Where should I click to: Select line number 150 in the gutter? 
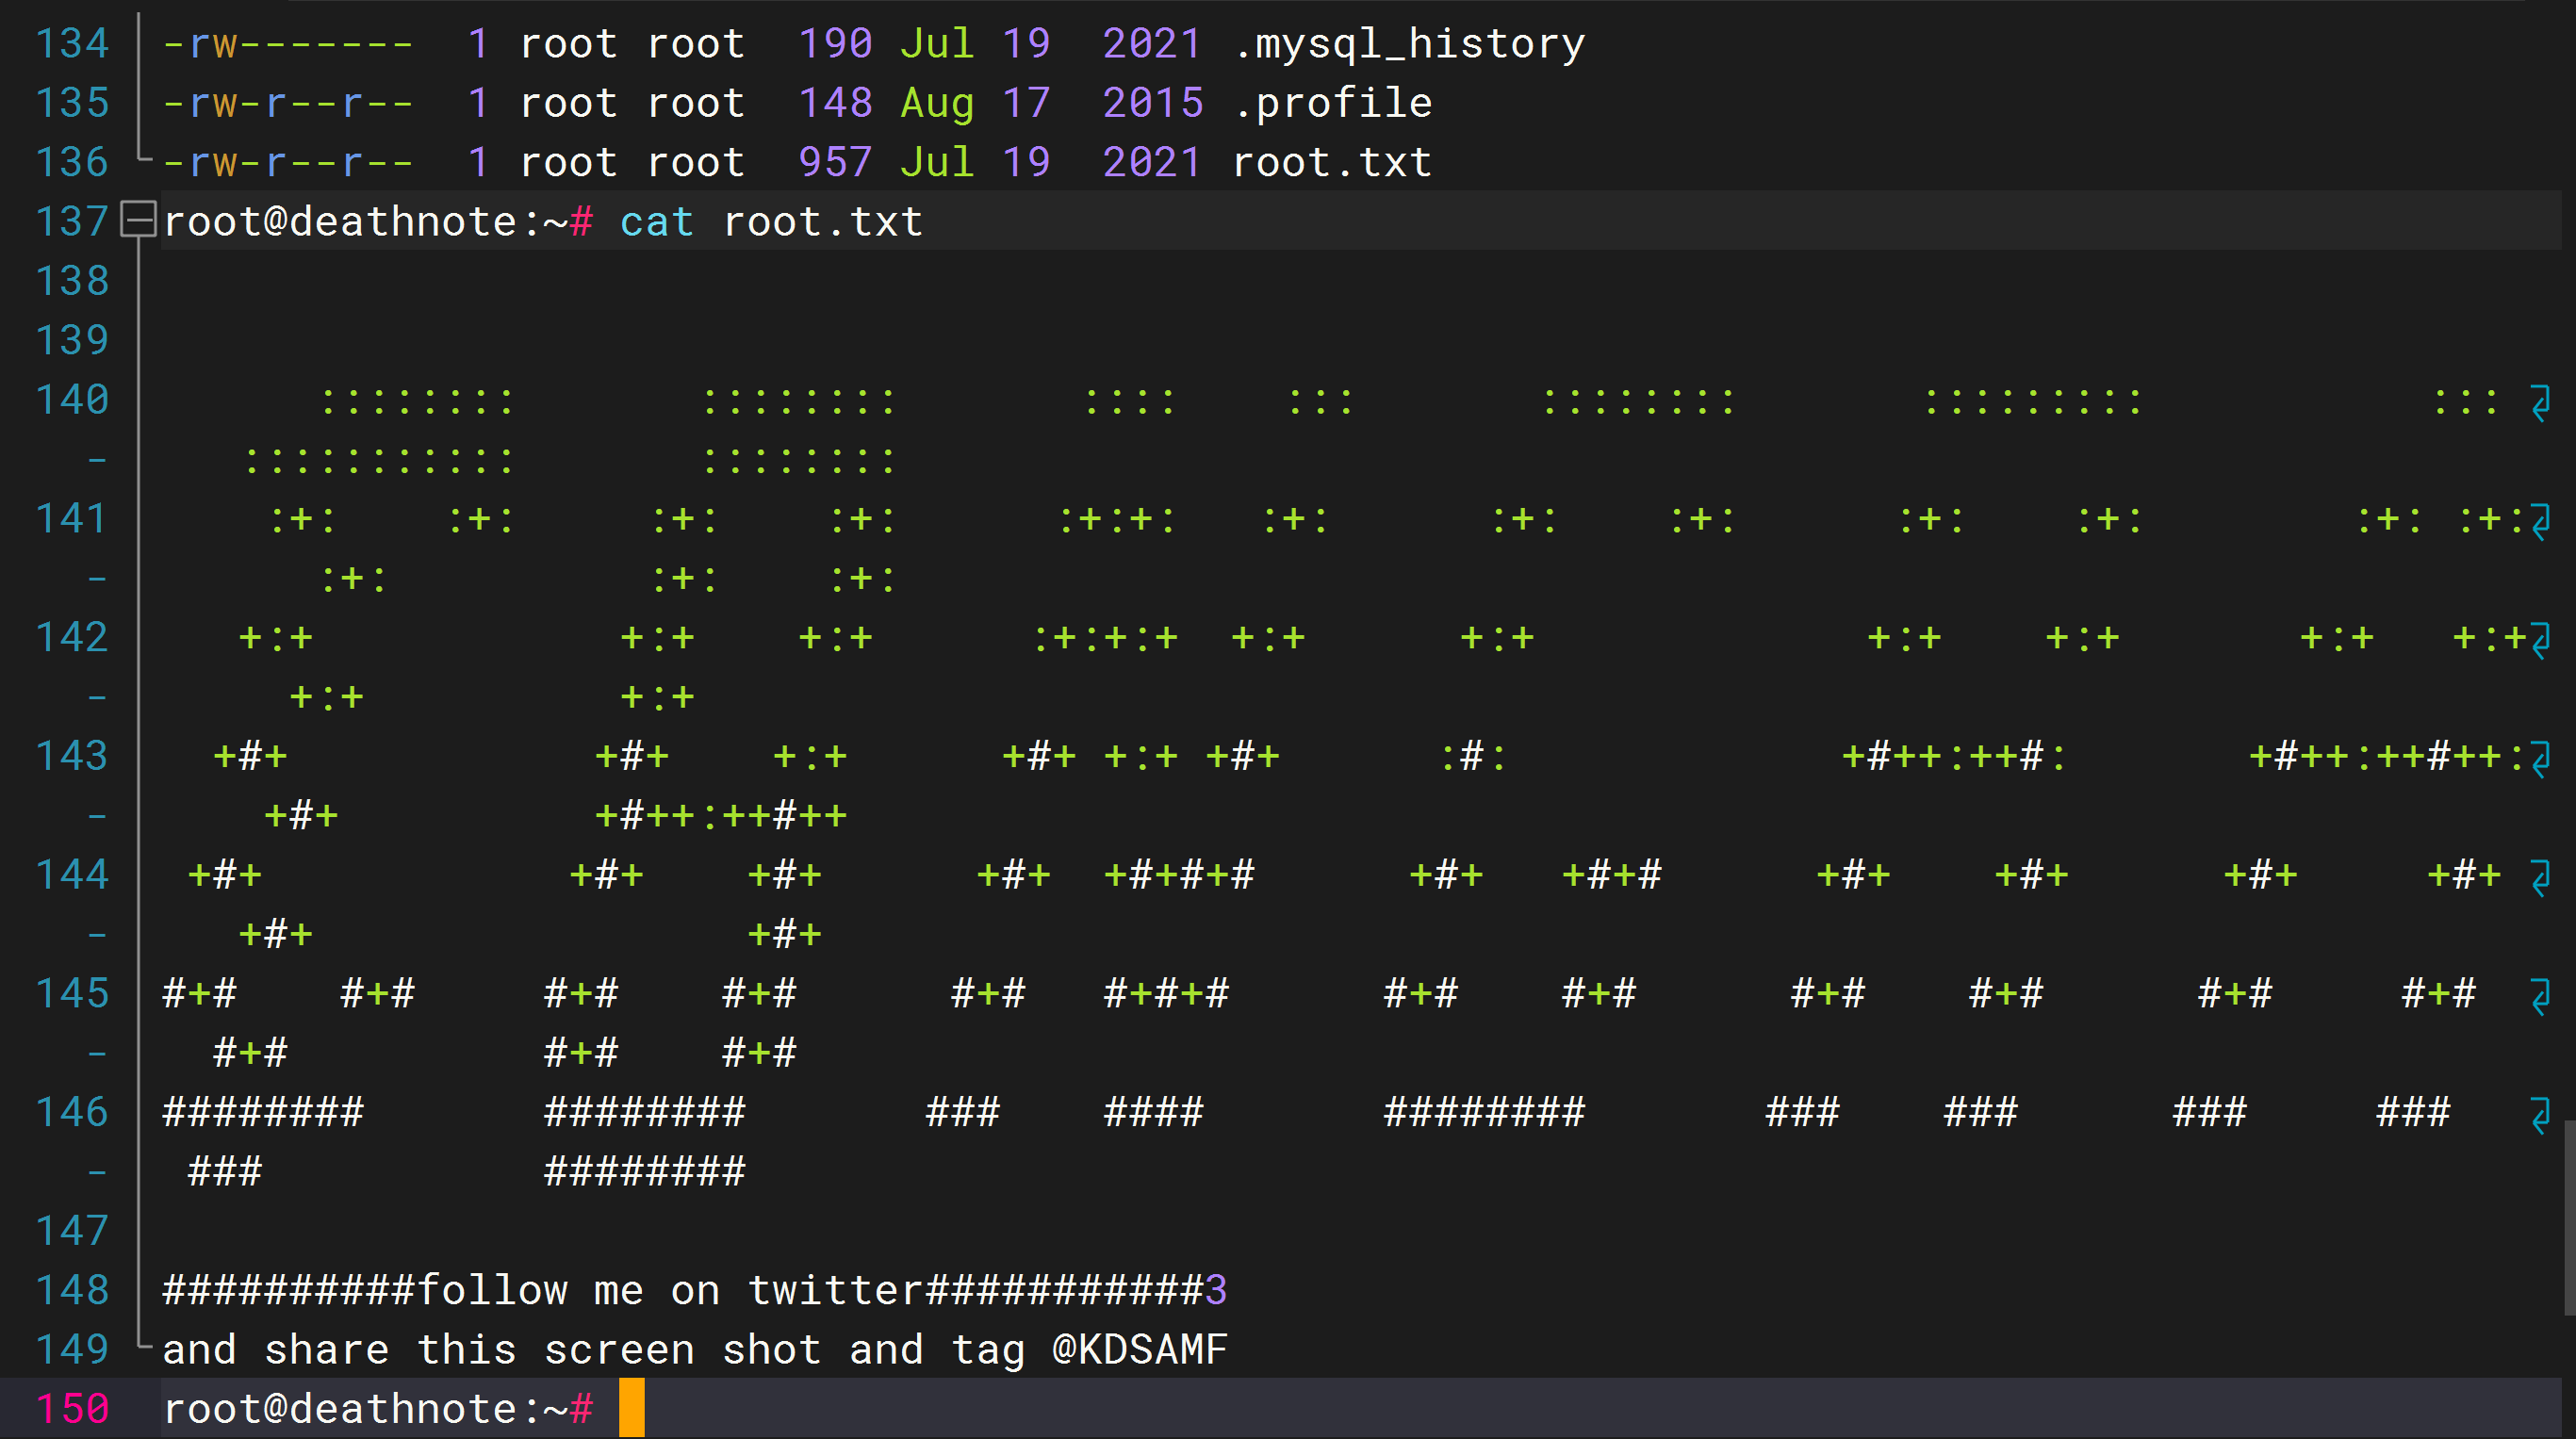tap(72, 1408)
